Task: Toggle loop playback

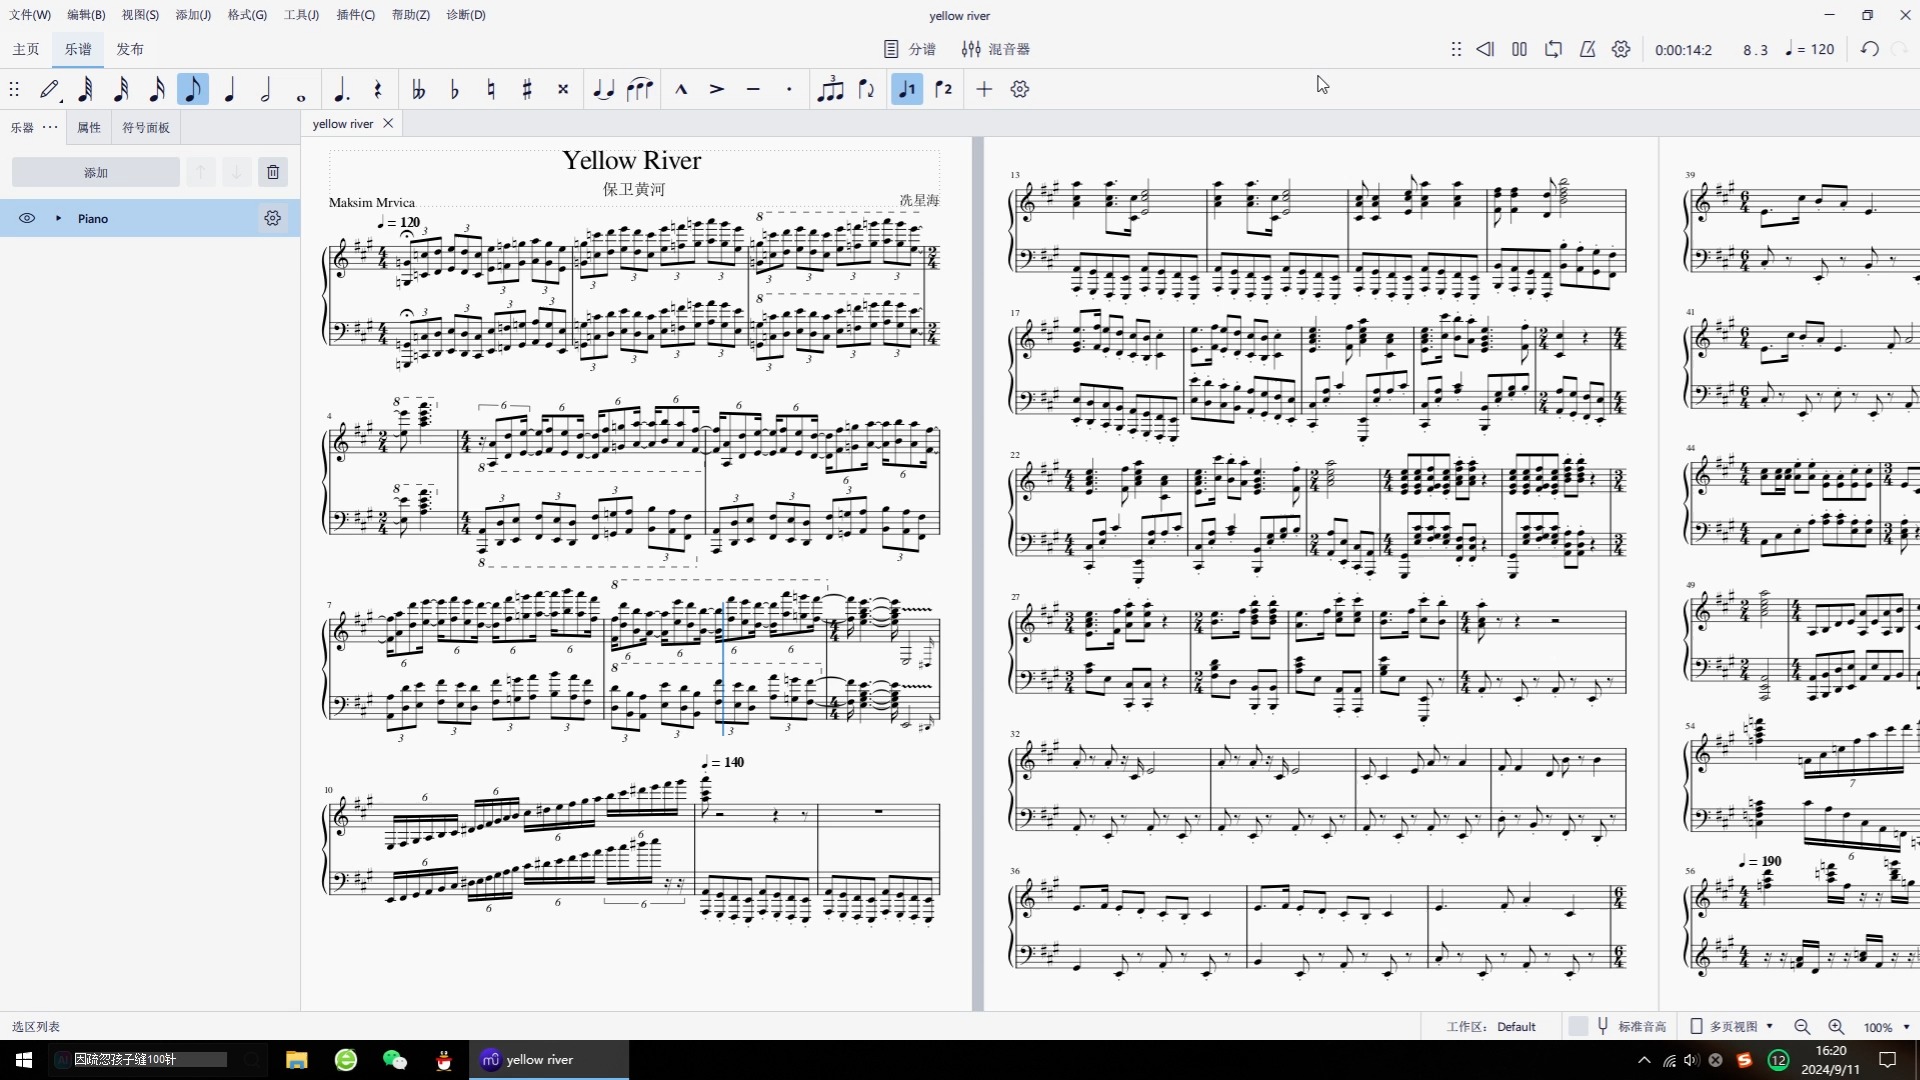Action: (1554, 49)
